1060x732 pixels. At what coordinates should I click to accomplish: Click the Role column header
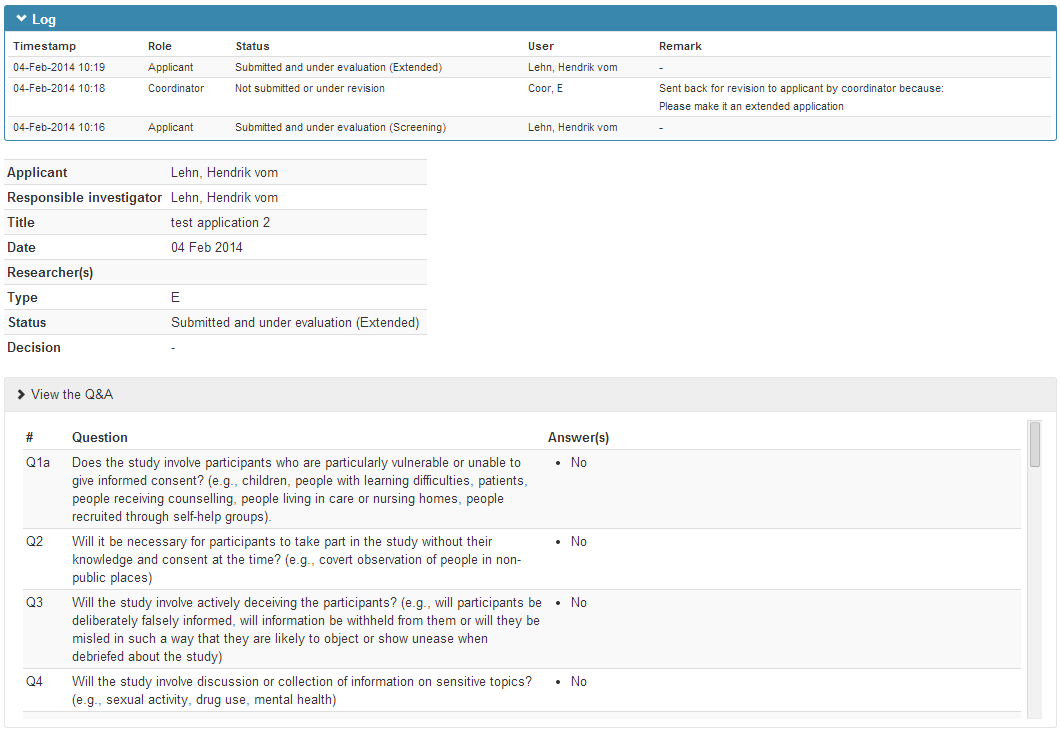pos(160,46)
